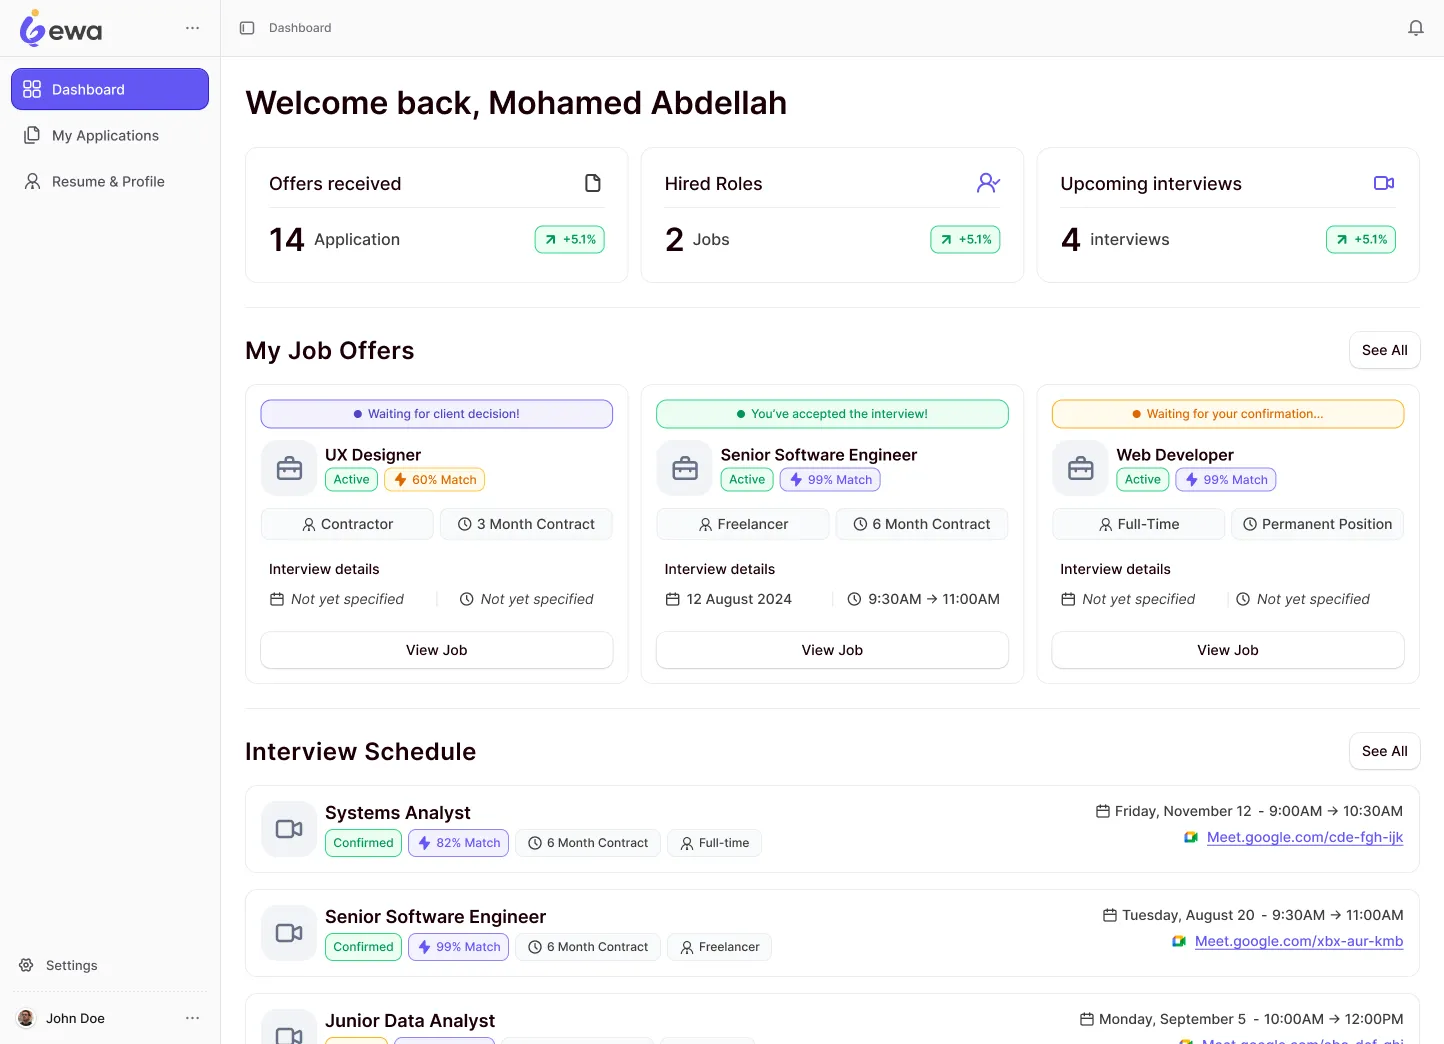Click the video icon beside Systems Analyst
1444x1044 pixels.
click(x=289, y=829)
